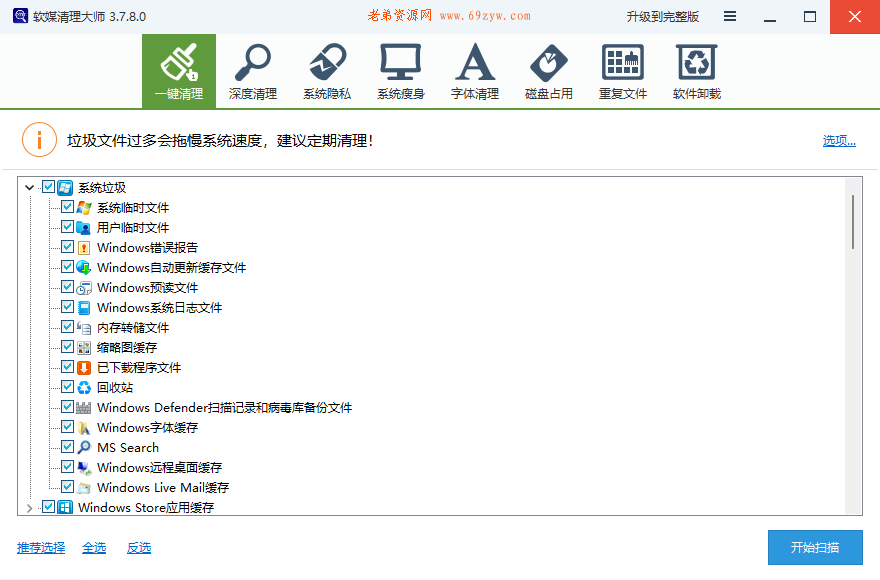Open the 系统瘦身 system slimming tool

coord(400,70)
